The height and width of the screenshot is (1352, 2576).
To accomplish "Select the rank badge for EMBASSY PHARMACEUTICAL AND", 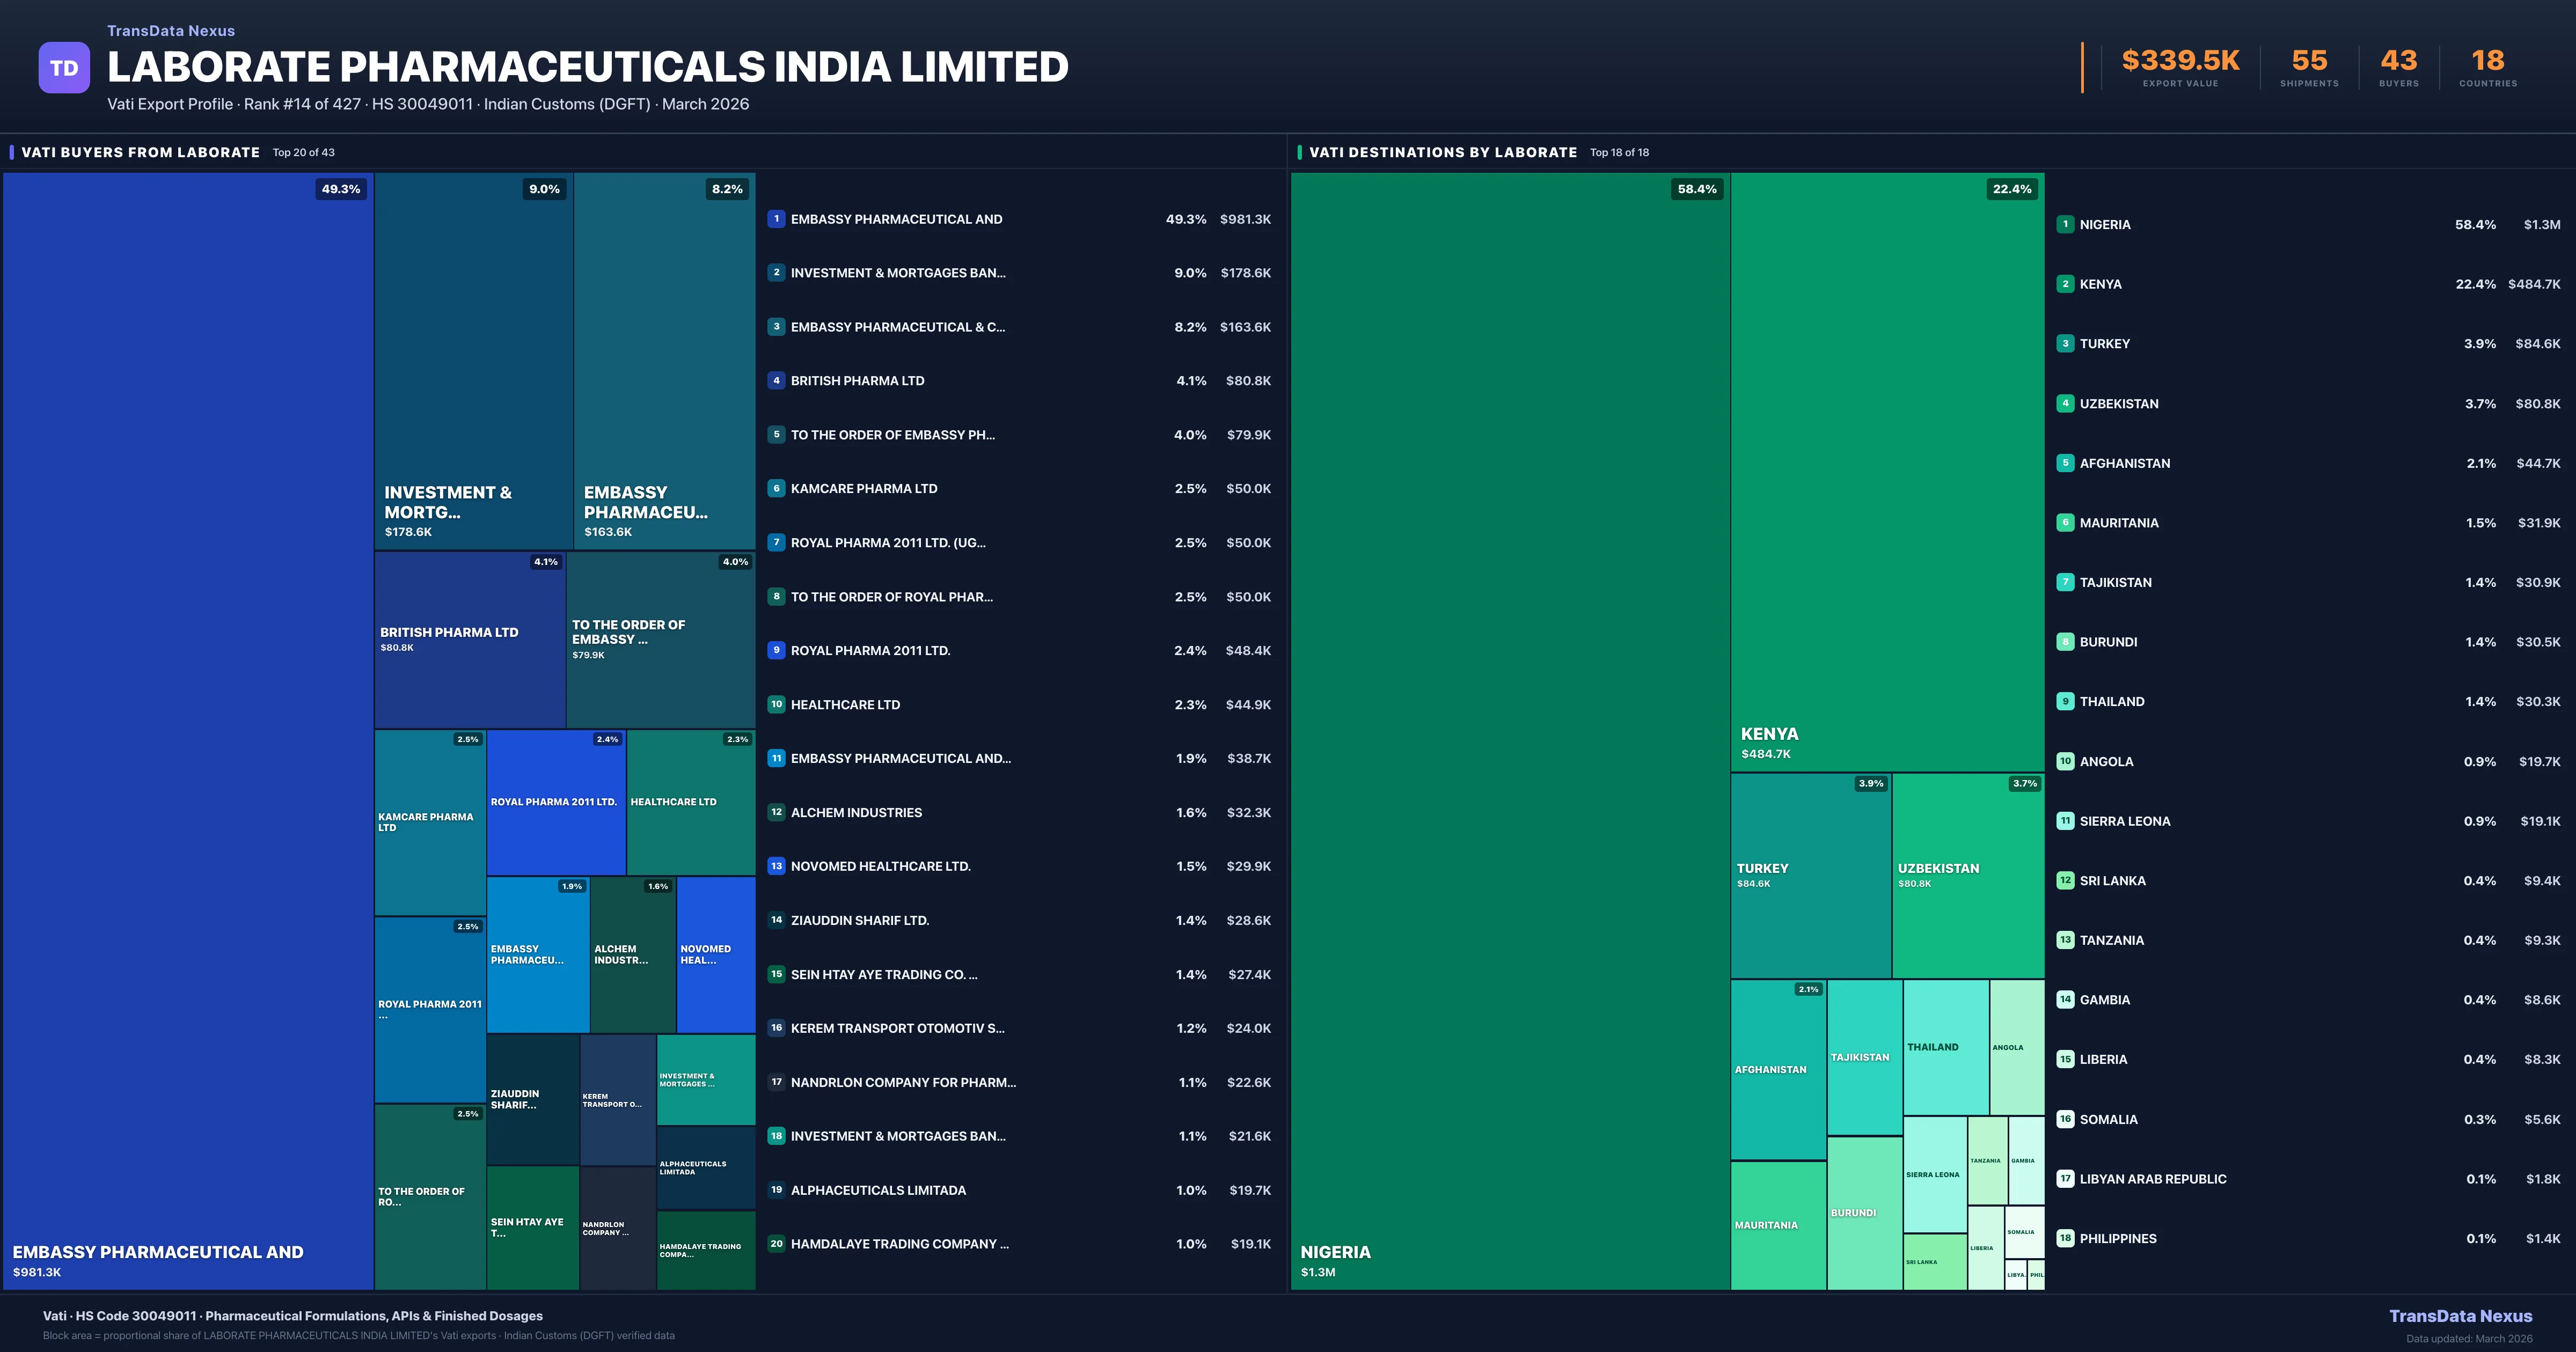I will tap(776, 218).
